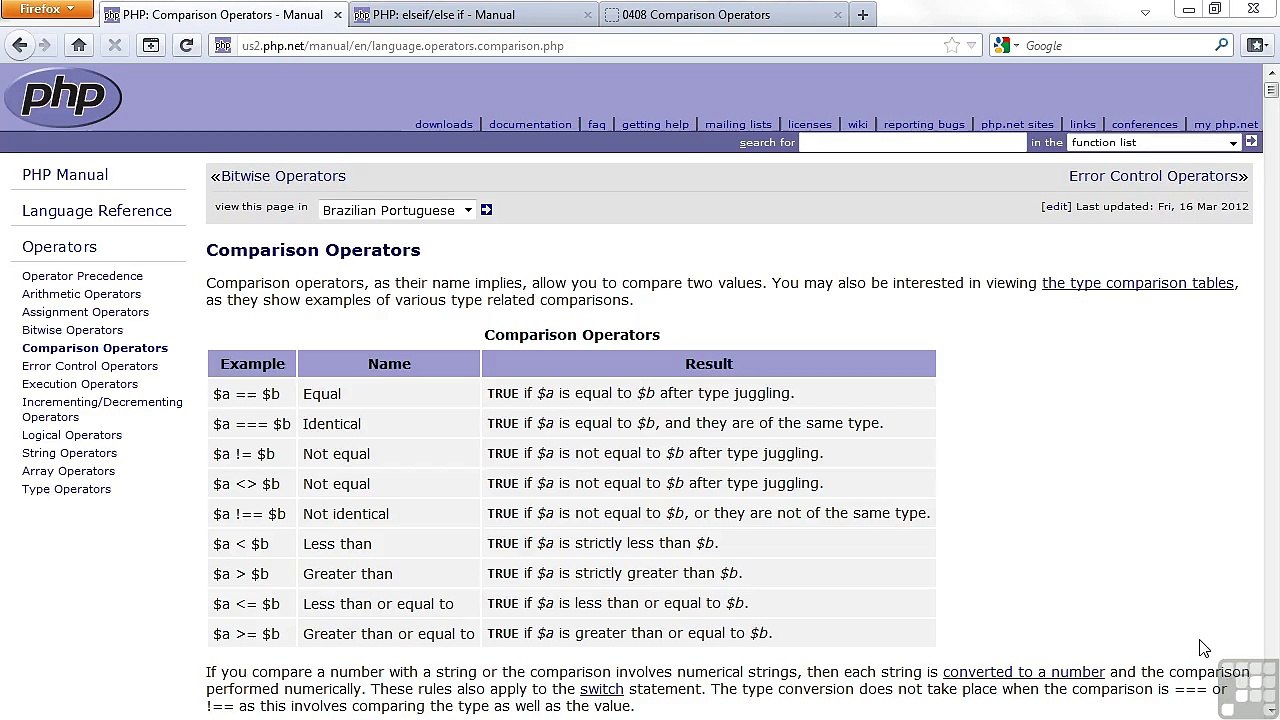The height and width of the screenshot is (720, 1280).
Task: Open the php.net sites link
Action: [x=1017, y=124]
